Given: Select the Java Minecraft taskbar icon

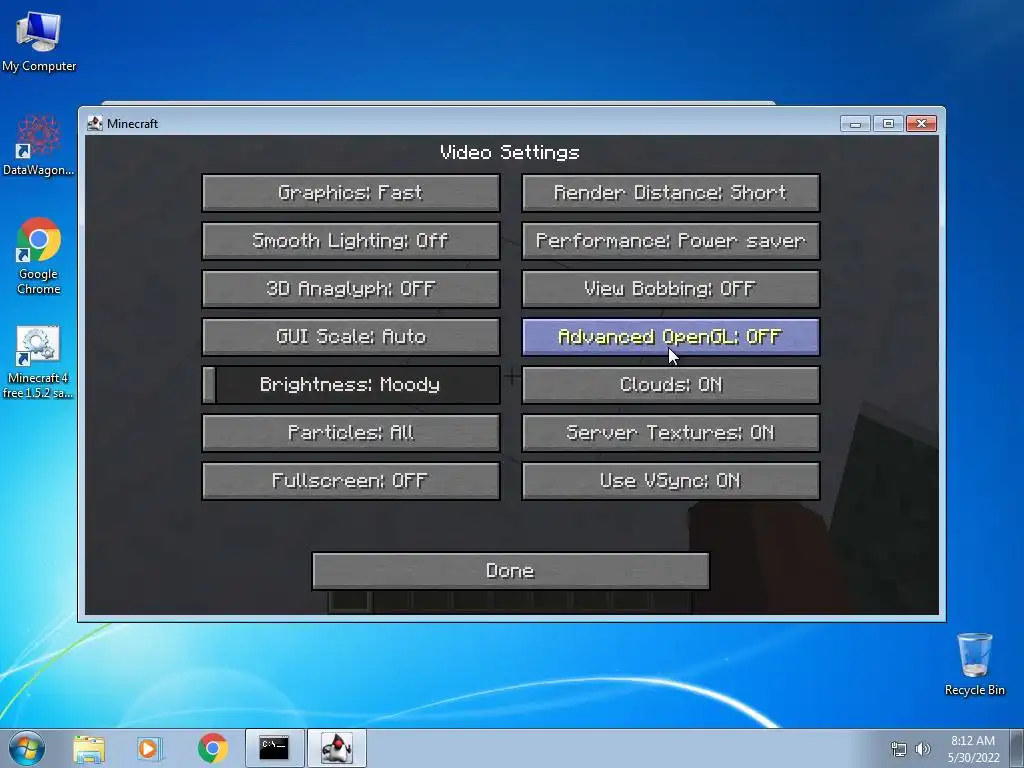Looking at the screenshot, I should [336, 748].
